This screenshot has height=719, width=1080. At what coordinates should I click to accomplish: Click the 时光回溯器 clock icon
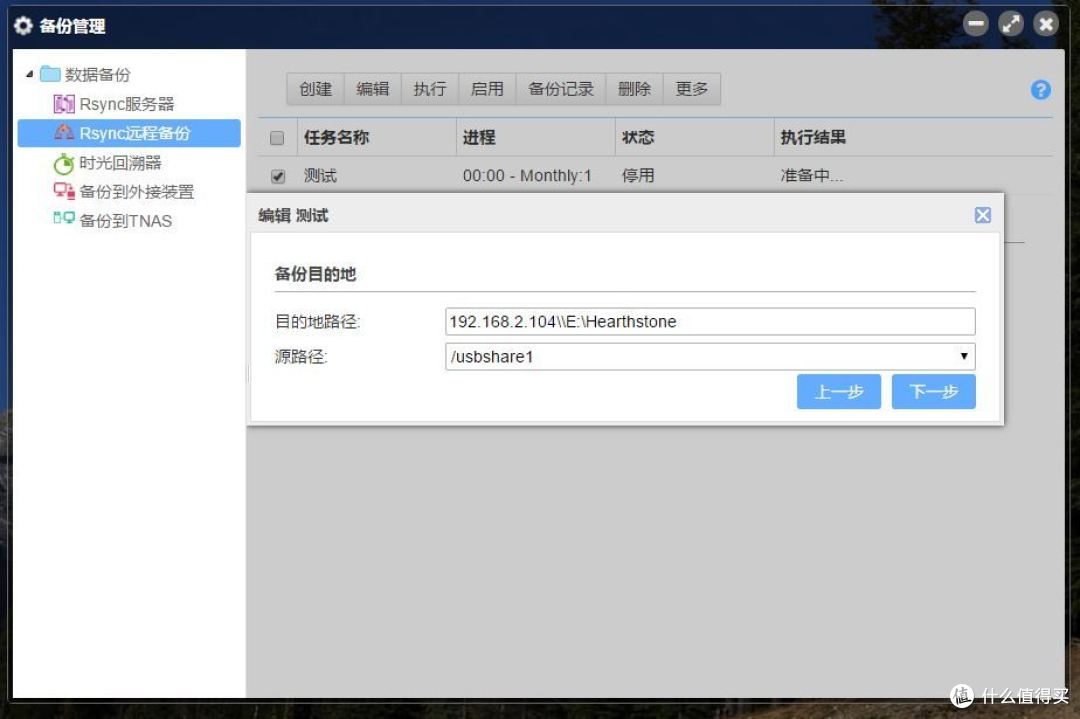click(x=64, y=163)
